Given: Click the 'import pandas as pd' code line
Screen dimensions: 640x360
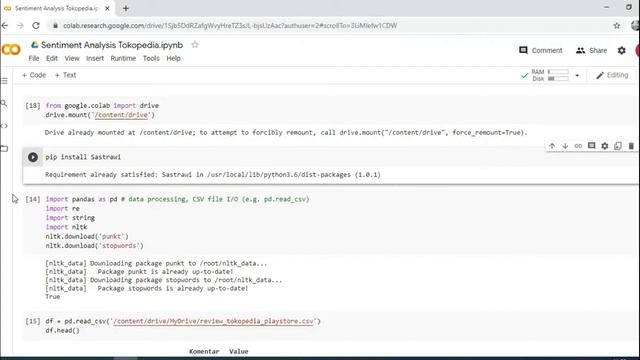Looking at the screenshot, I should coord(177,199).
